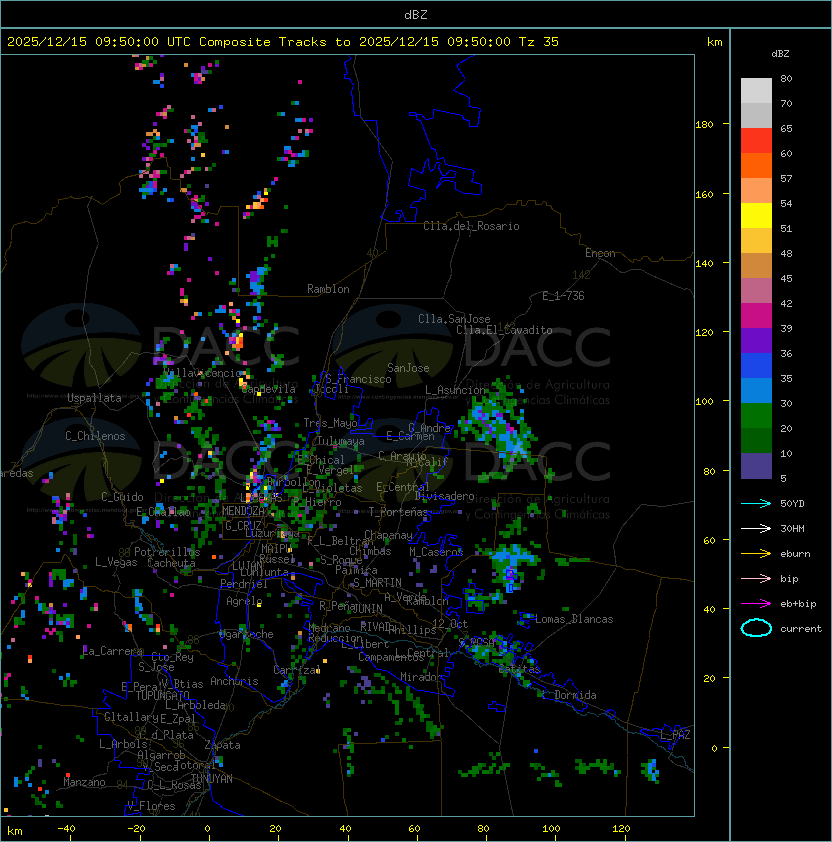This screenshot has height=842, width=832.
Task: Click the L_Asuncion map label
Action: tap(454, 390)
